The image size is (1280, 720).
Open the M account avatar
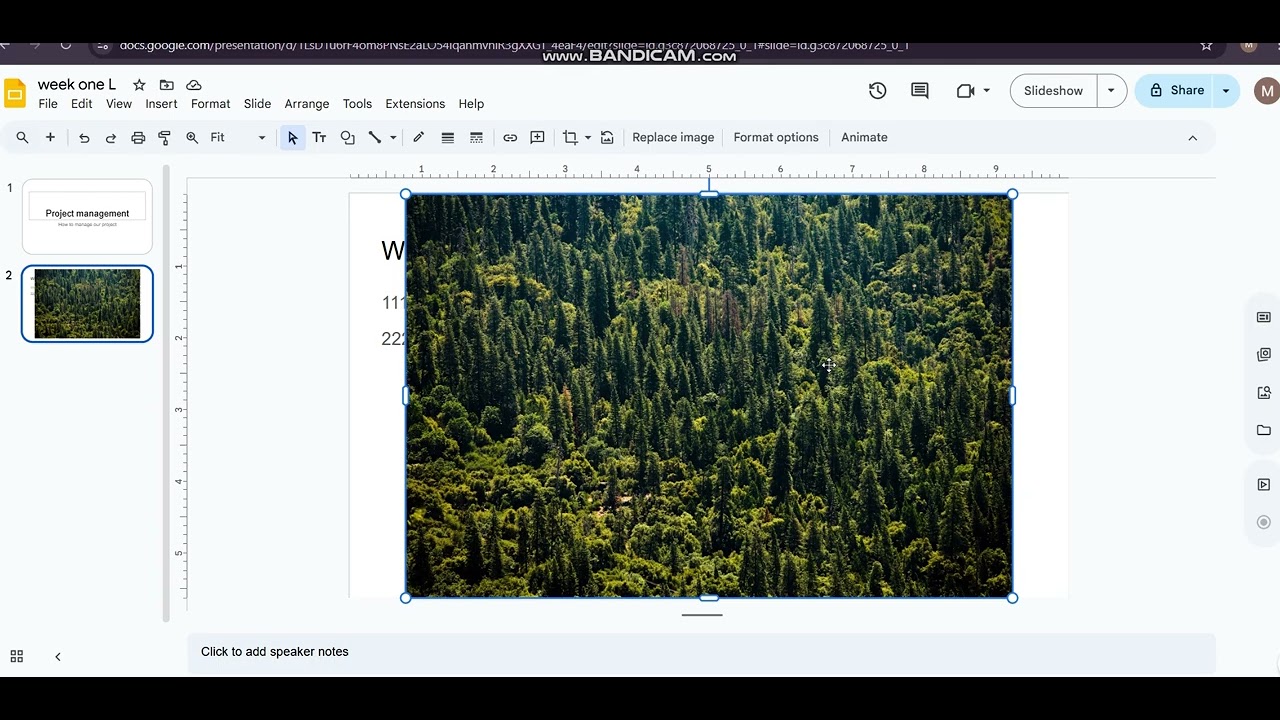1267,91
